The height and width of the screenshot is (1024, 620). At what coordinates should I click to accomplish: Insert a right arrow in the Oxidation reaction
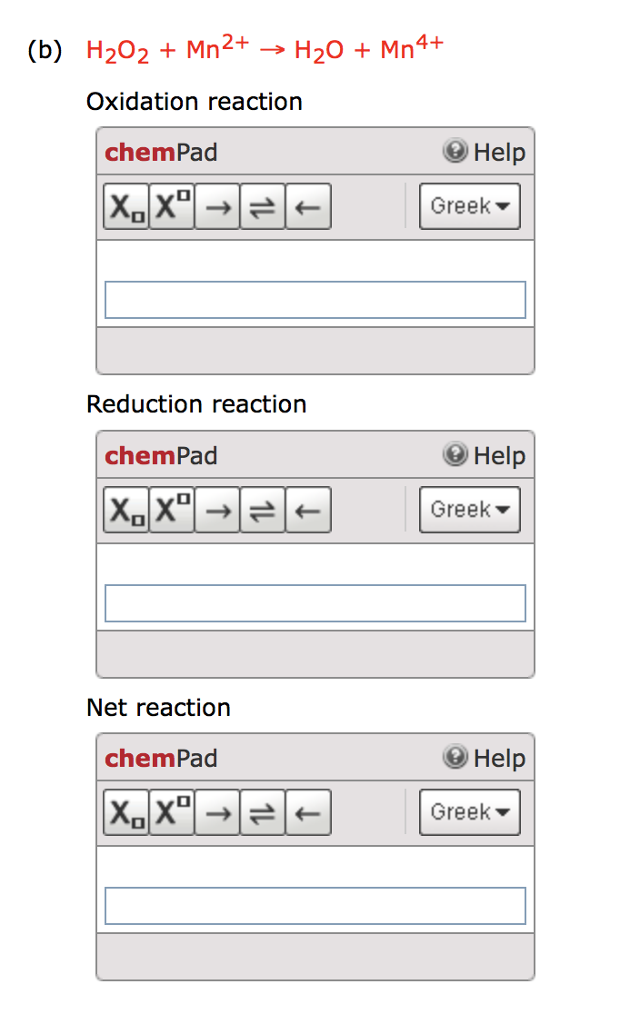[x=216, y=206]
